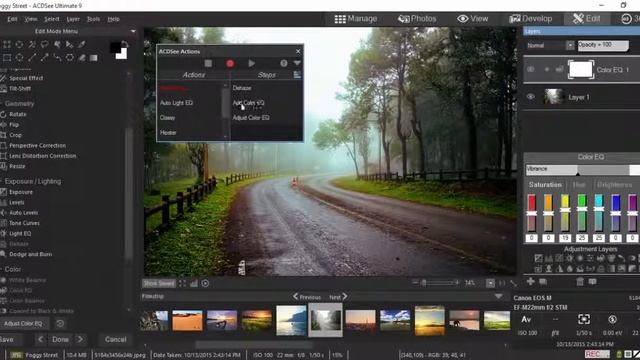Go to Previous image in filmstrip
This screenshot has width=640, height=360.
tap(307, 297)
